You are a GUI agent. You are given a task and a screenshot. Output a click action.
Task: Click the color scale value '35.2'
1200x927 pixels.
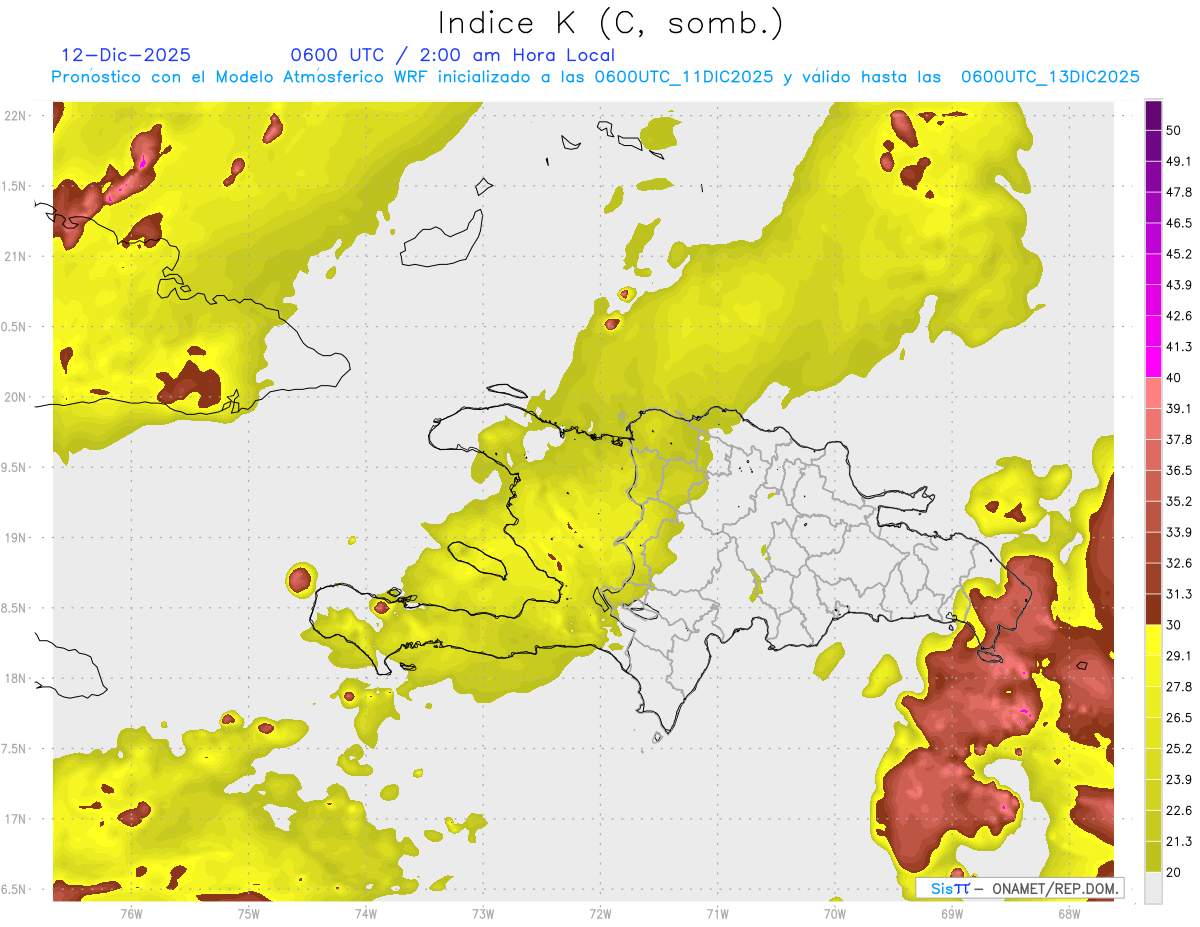pos(1179,501)
